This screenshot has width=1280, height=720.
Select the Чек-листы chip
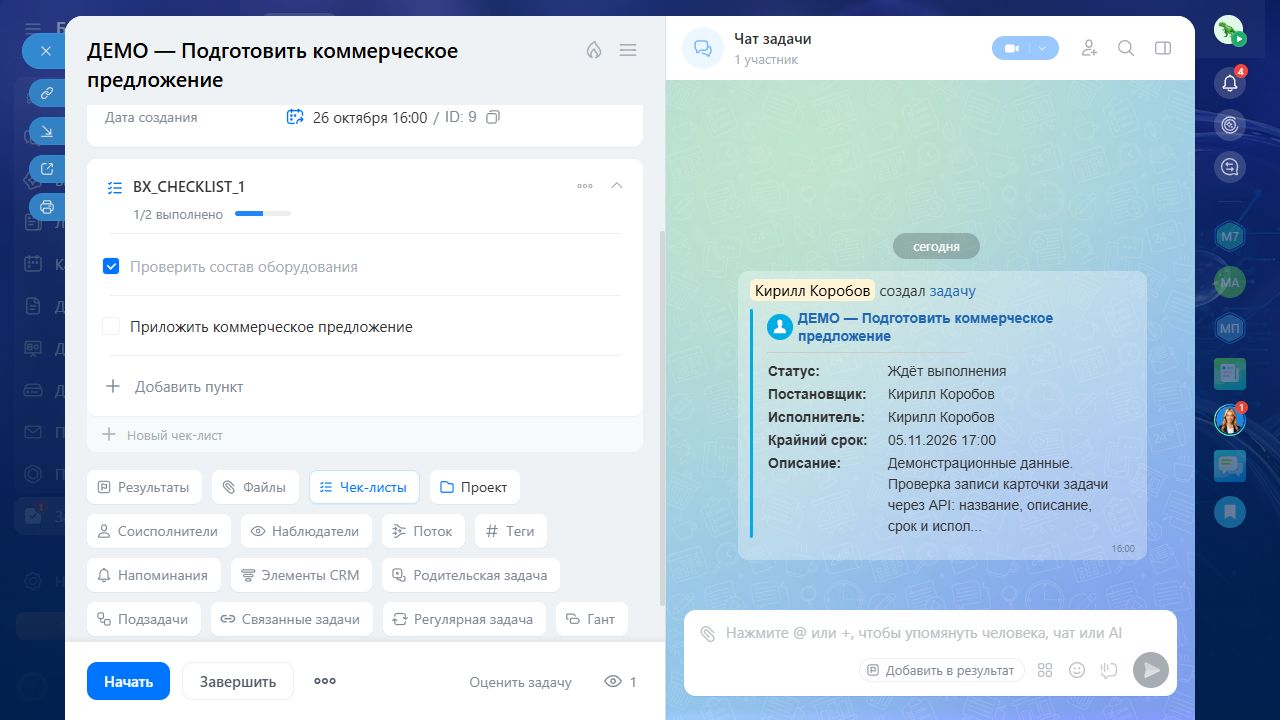click(x=364, y=487)
